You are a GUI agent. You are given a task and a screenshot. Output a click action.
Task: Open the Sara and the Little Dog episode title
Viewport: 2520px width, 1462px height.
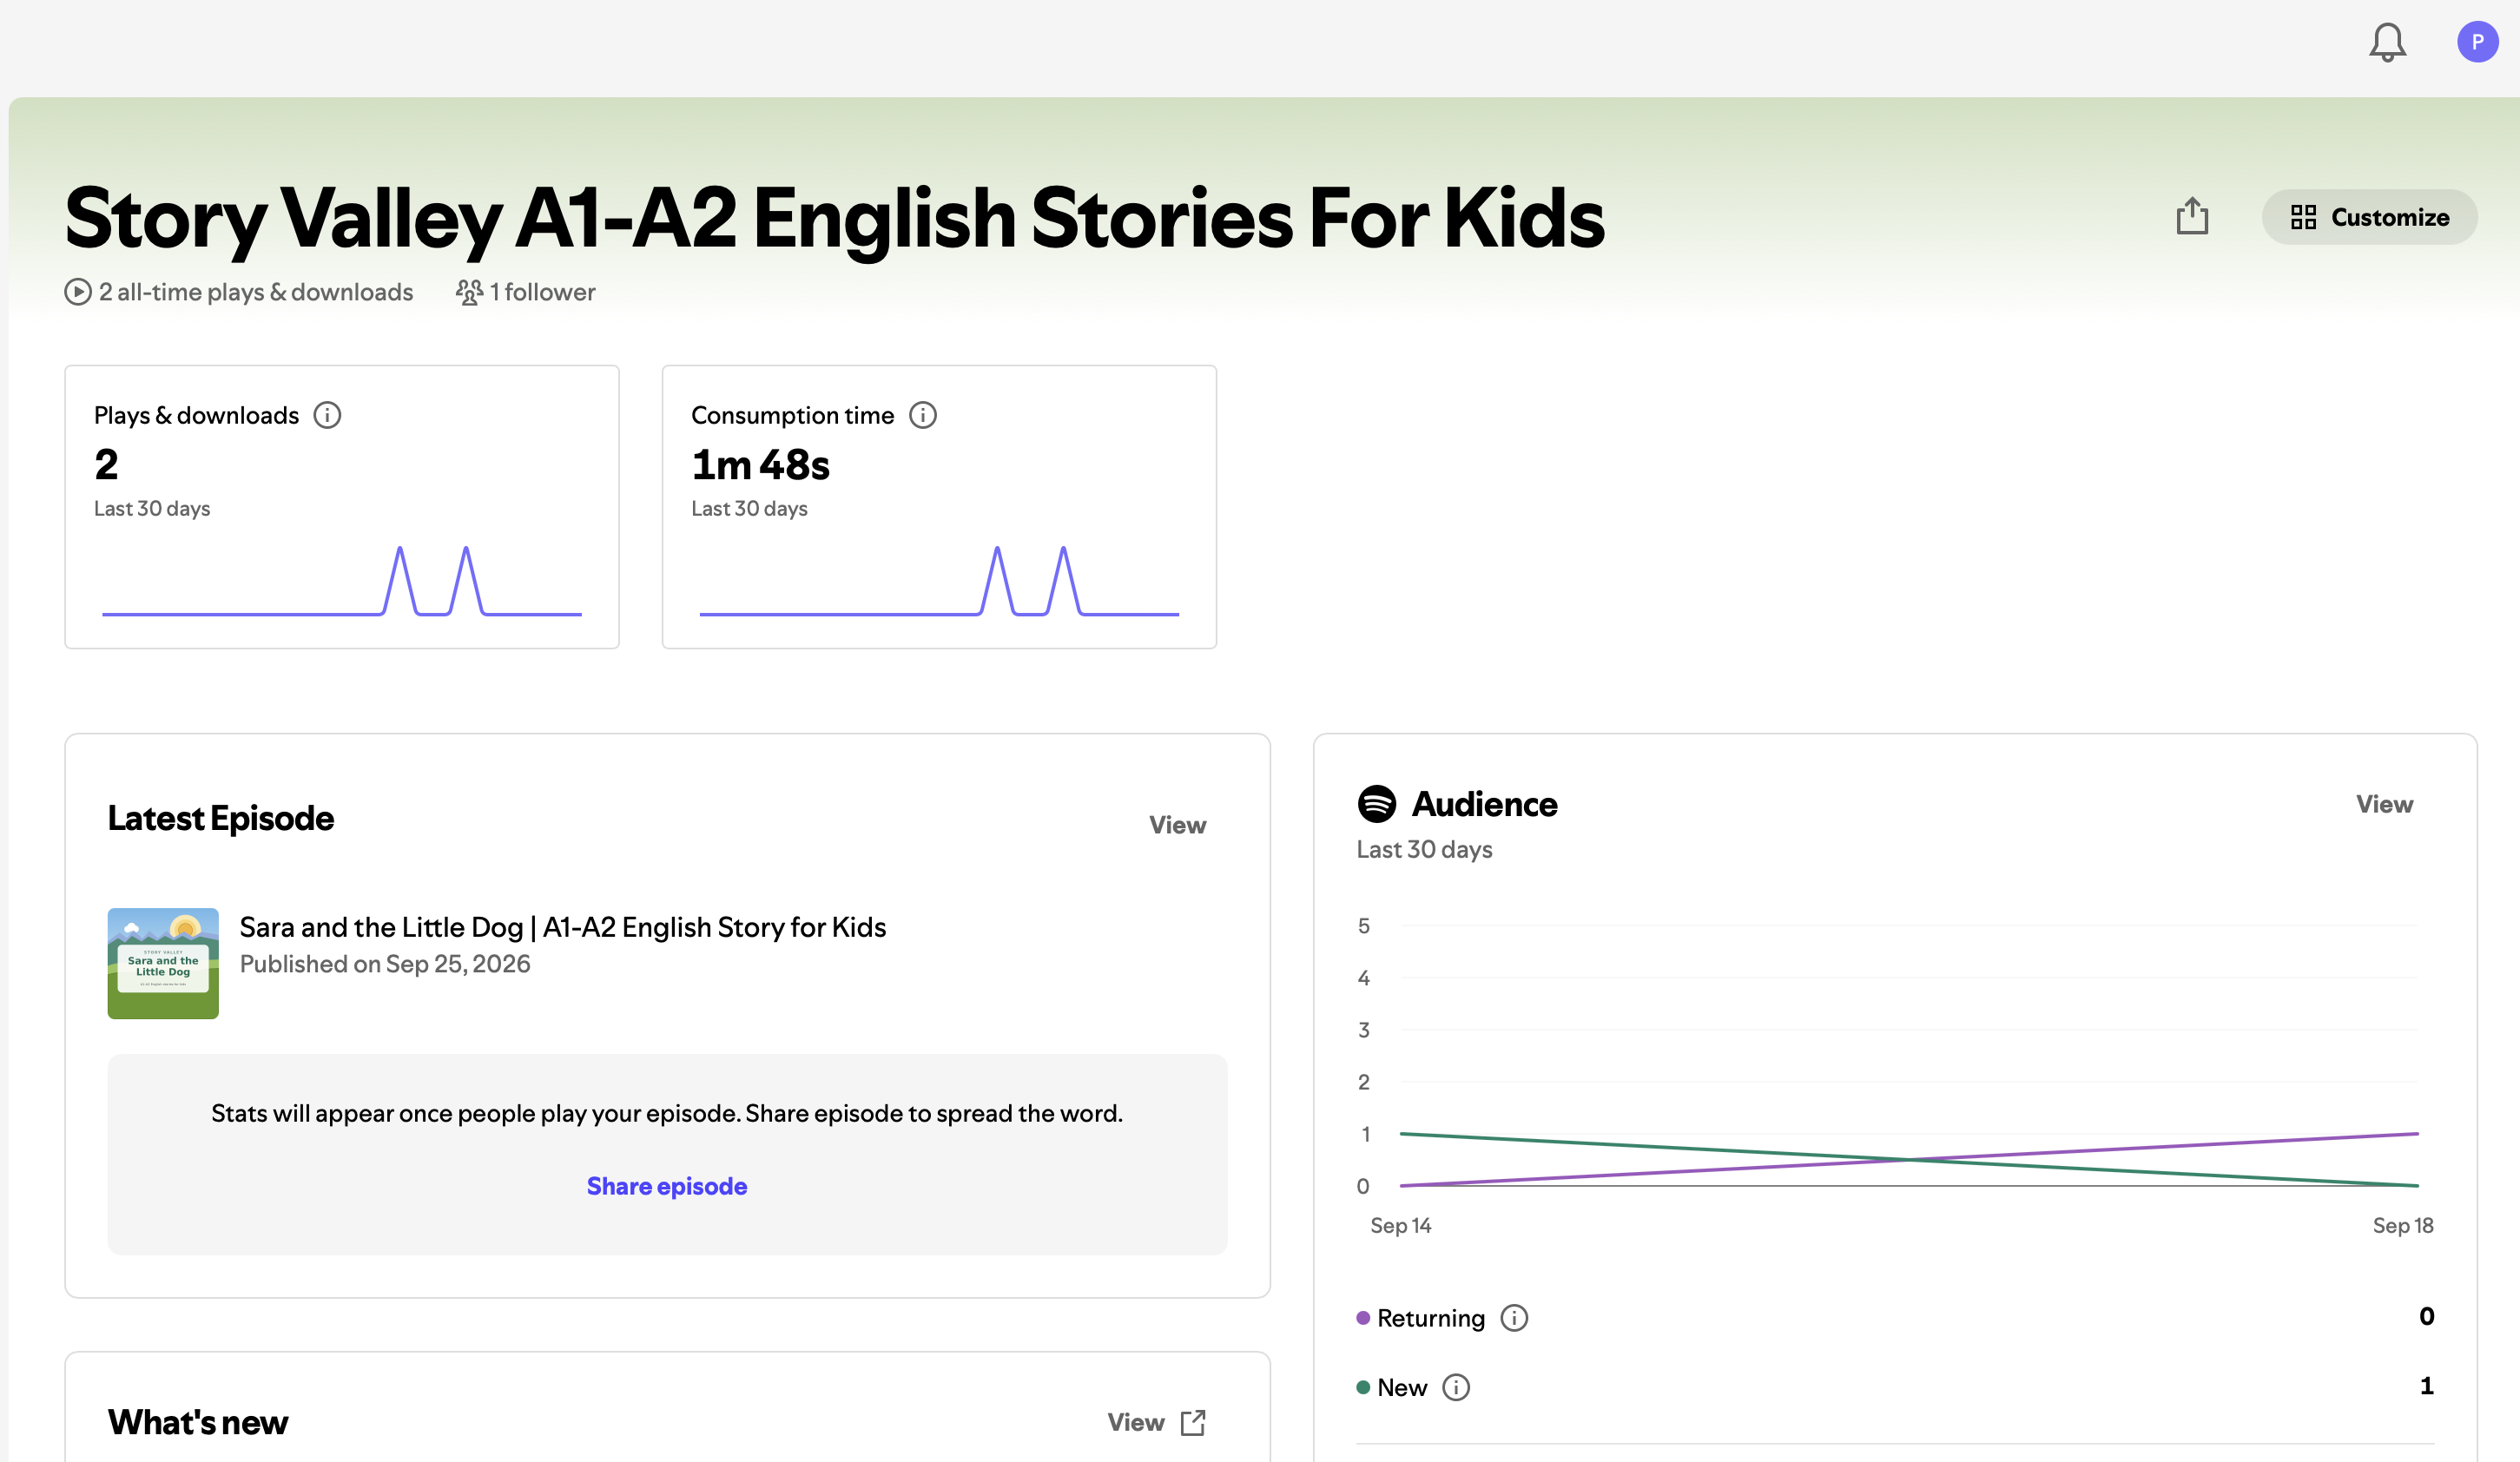[563, 927]
